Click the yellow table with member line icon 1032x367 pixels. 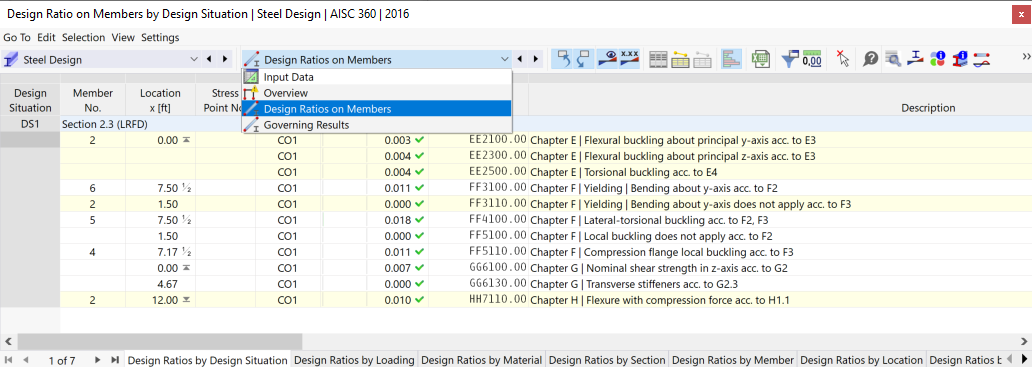[x=680, y=59]
